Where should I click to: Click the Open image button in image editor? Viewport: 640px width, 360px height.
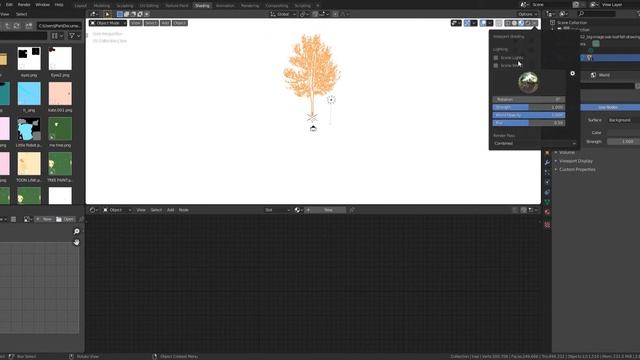tap(65, 219)
